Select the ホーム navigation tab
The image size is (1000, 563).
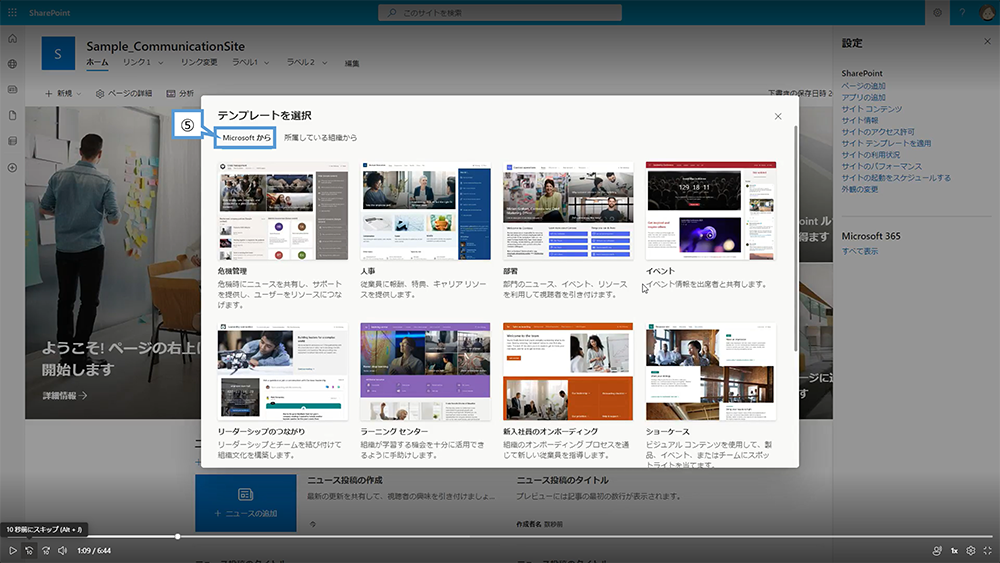[97, 62]
